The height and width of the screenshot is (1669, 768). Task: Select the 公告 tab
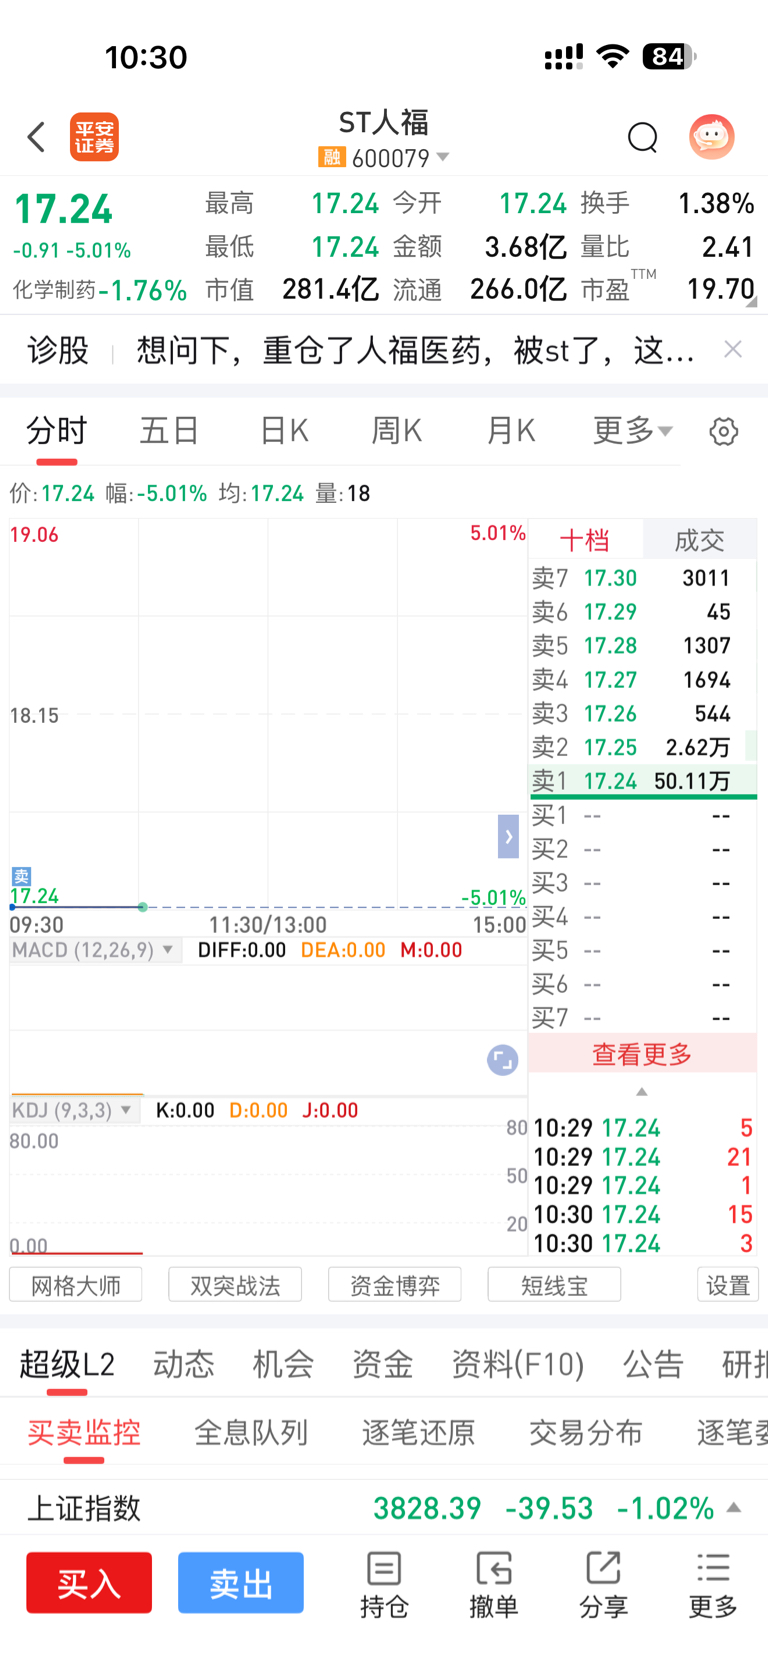point(653,1364)
